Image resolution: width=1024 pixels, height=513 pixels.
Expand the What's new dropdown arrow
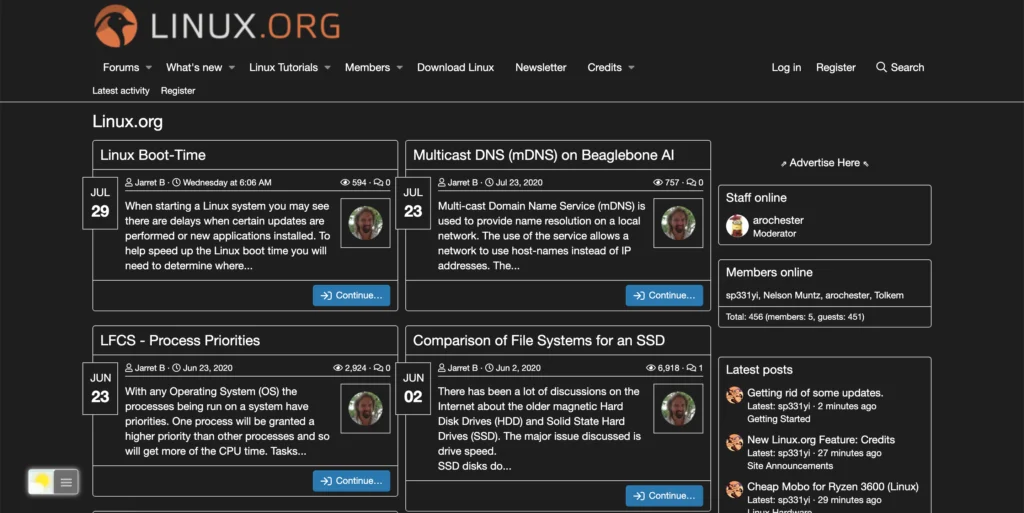click(x=232, y=68)
